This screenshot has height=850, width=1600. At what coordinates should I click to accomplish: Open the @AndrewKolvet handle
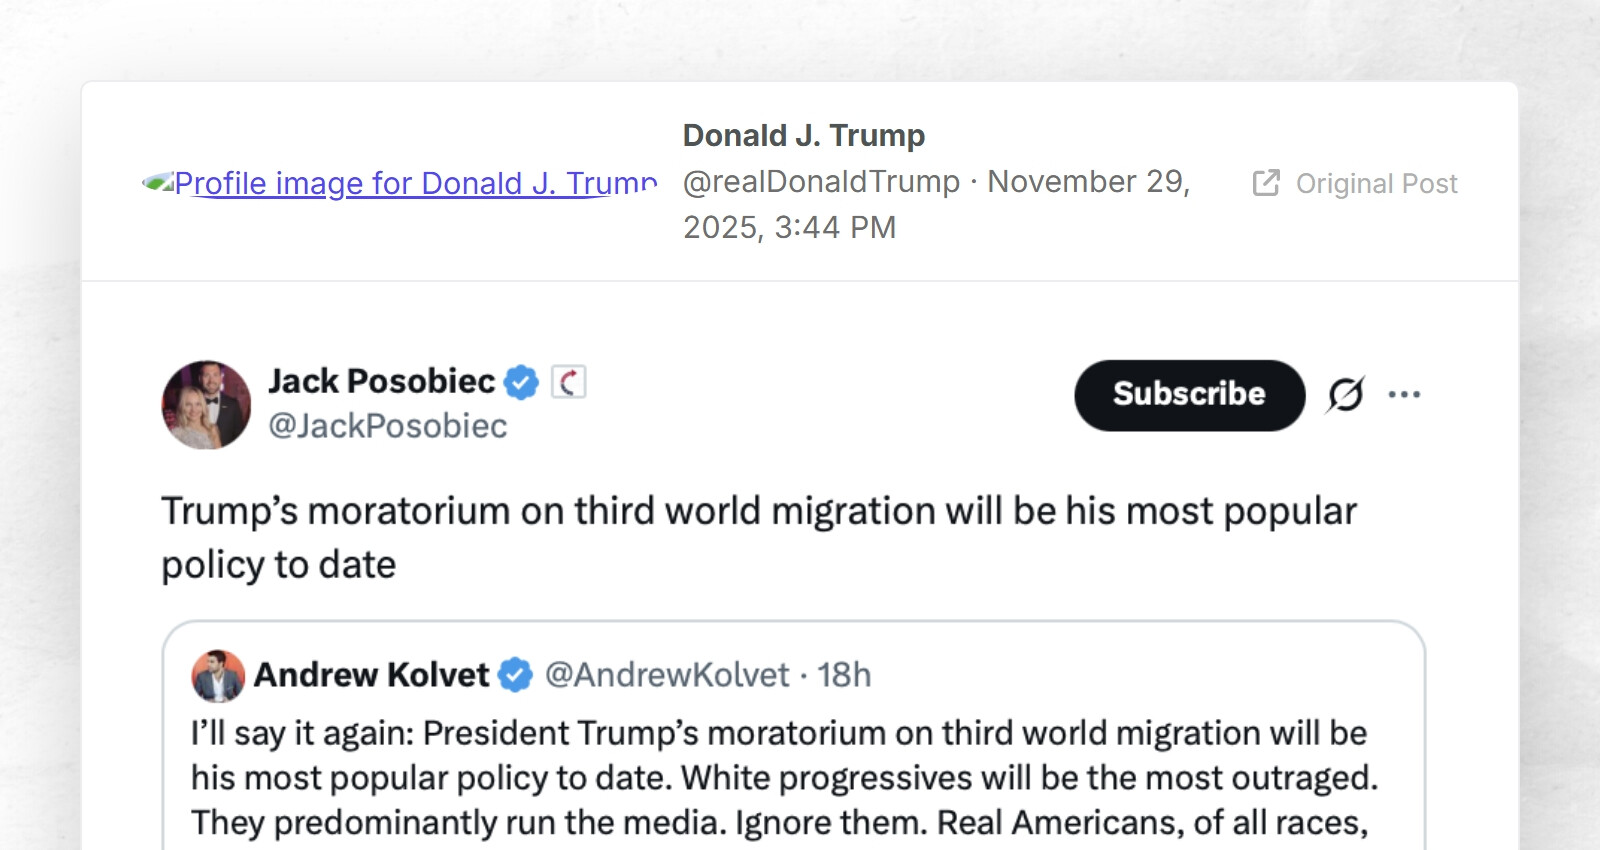[667, 675]
